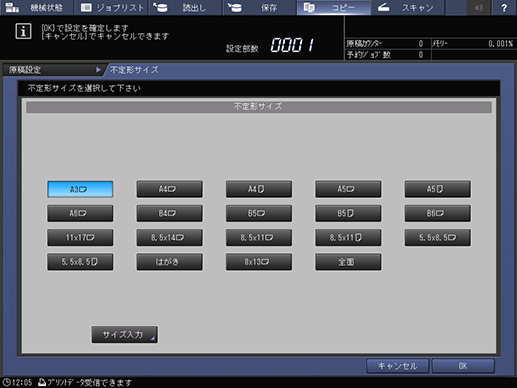Click キャンセル to cancel the settings
The width and height of the screenshot is (517, 388).
[x=397, y=366]
